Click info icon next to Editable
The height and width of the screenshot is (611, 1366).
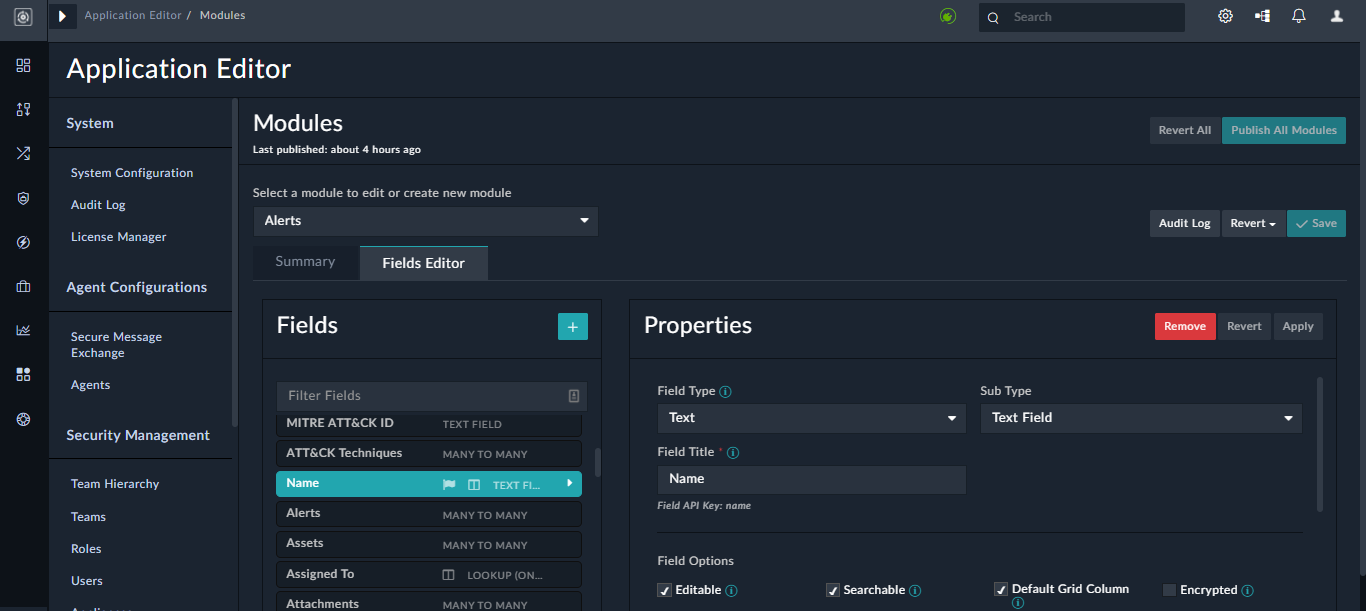[731, 591]
